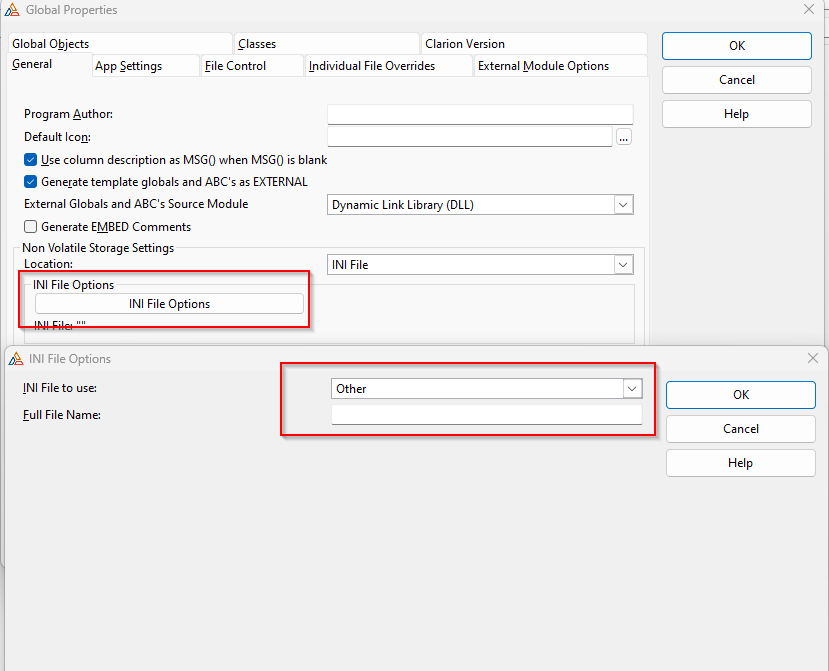Select the Individual File Overrides tab
Screen dimensions: 829x671
372,66
